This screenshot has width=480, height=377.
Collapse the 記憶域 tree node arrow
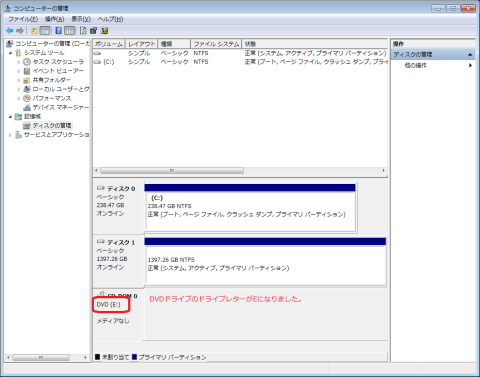[x=10, y=116]
